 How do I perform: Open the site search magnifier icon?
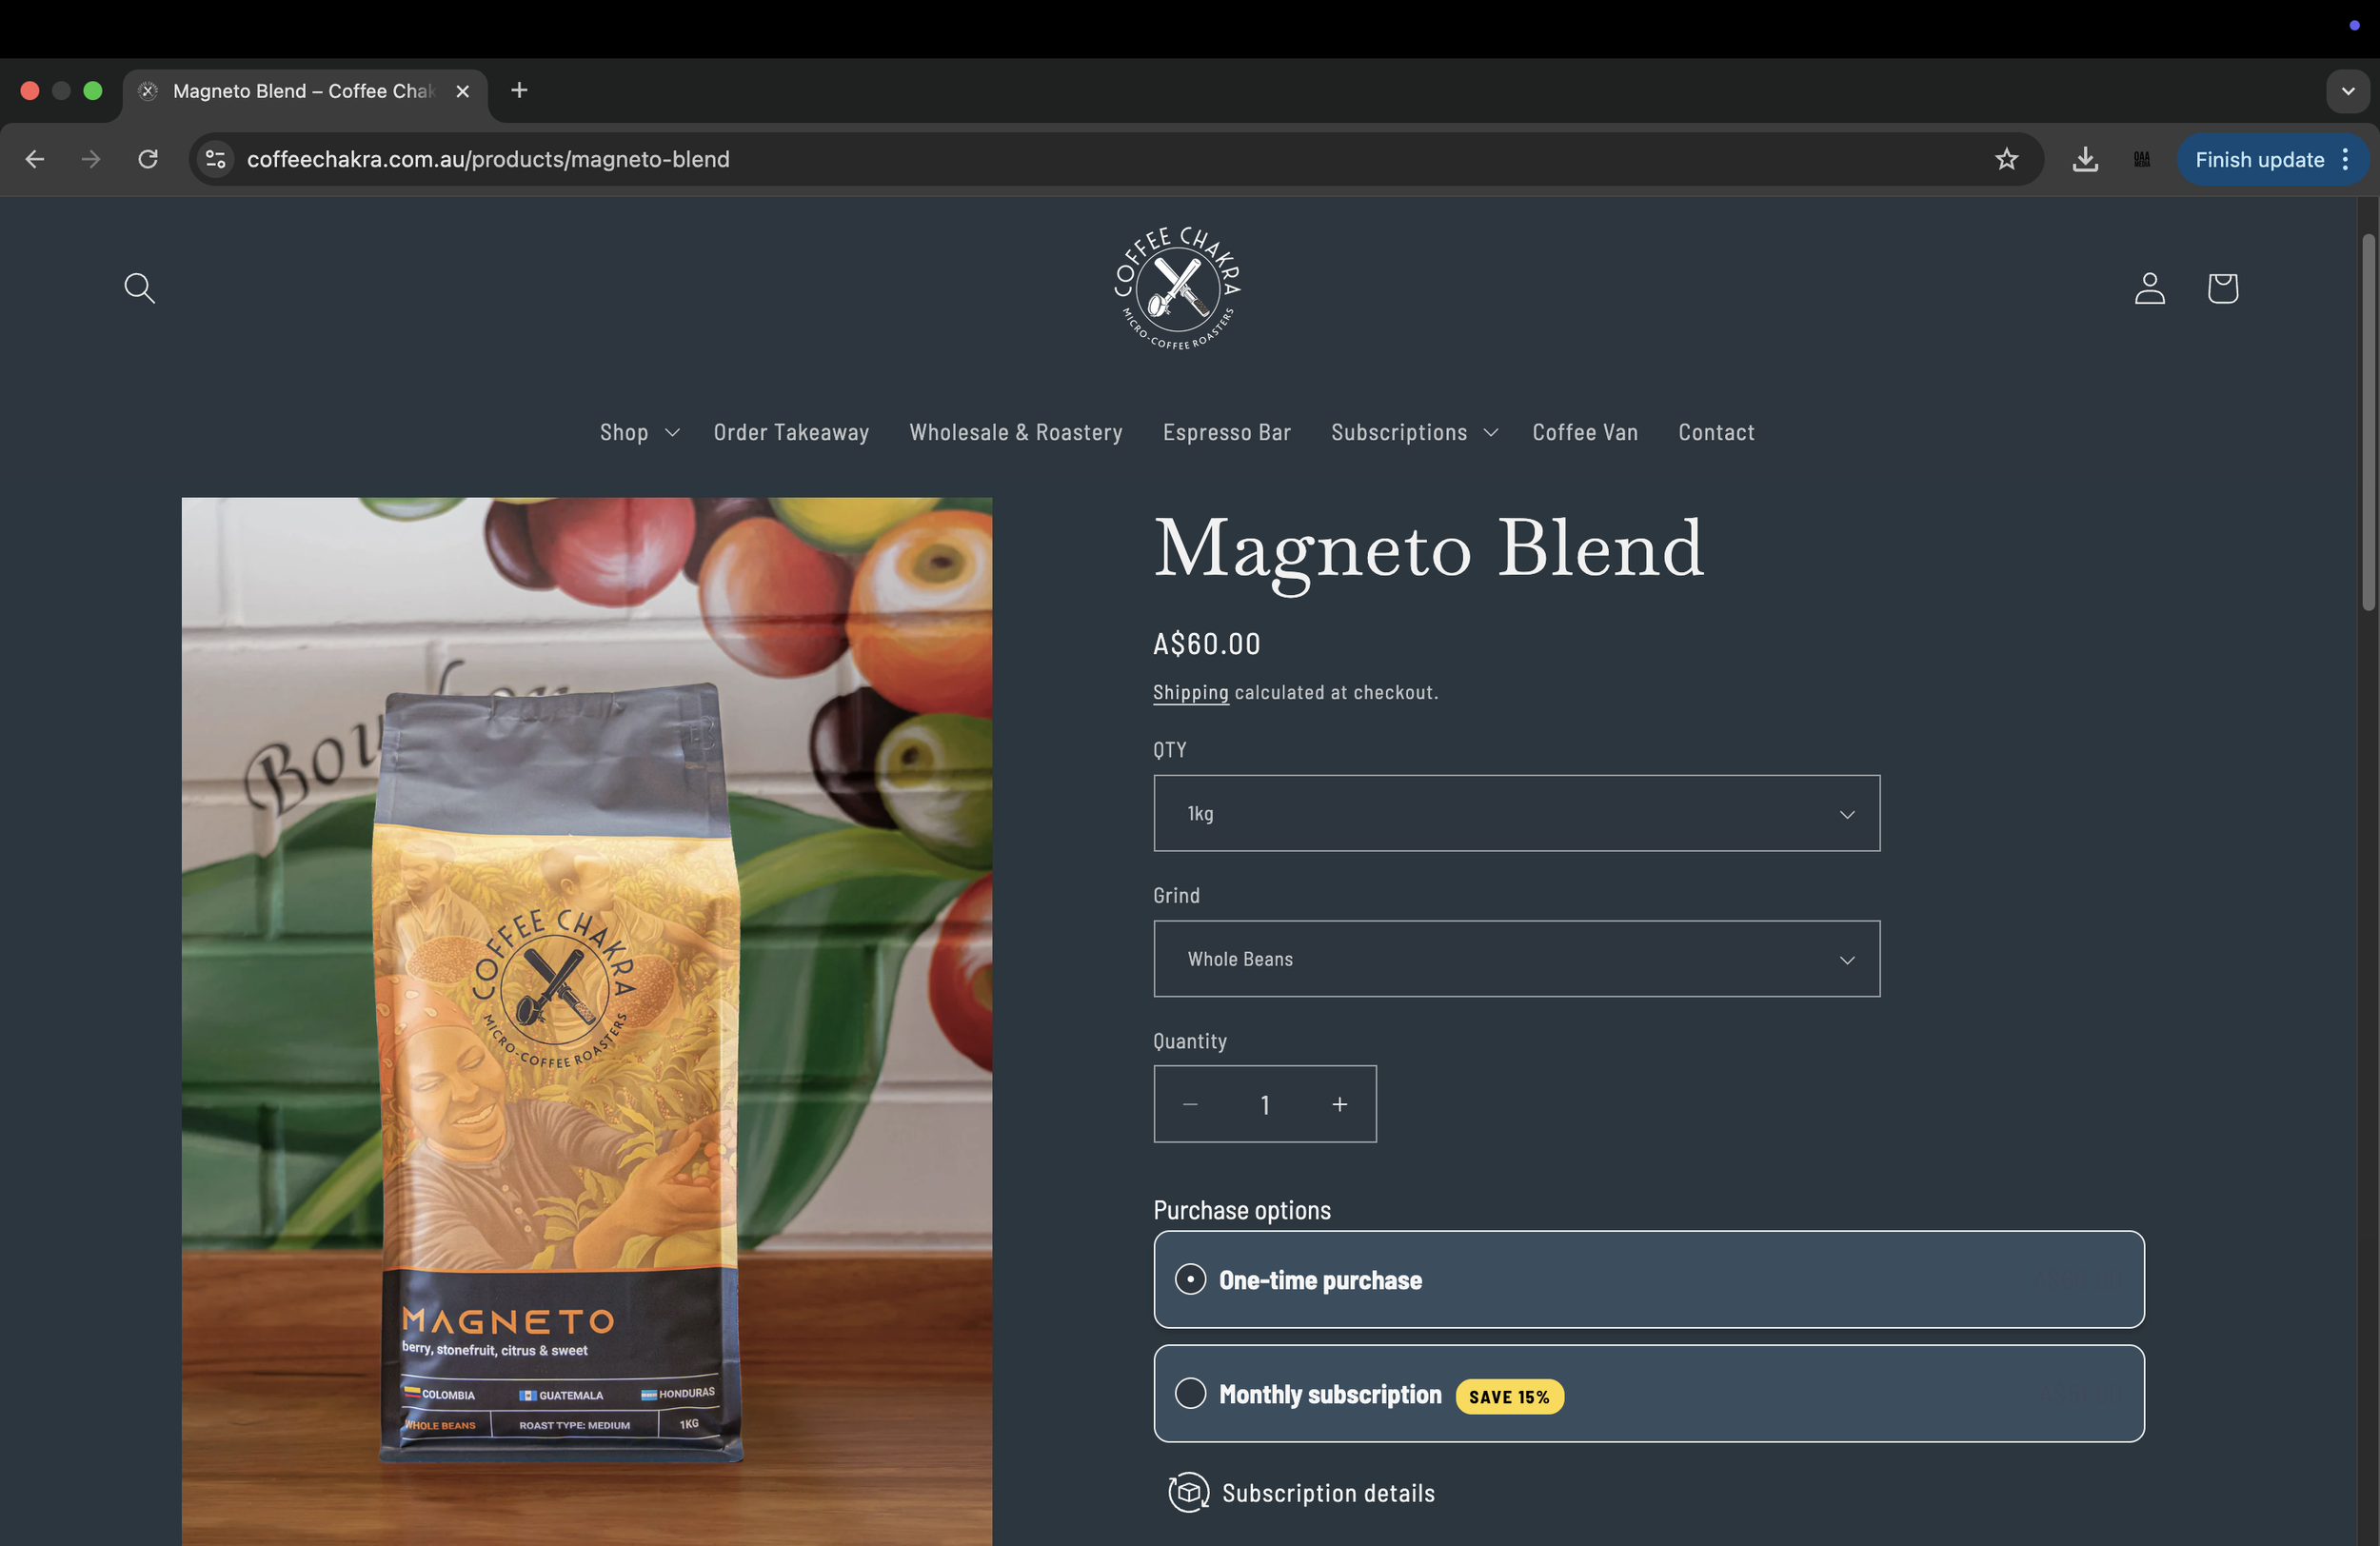[139, 288]
